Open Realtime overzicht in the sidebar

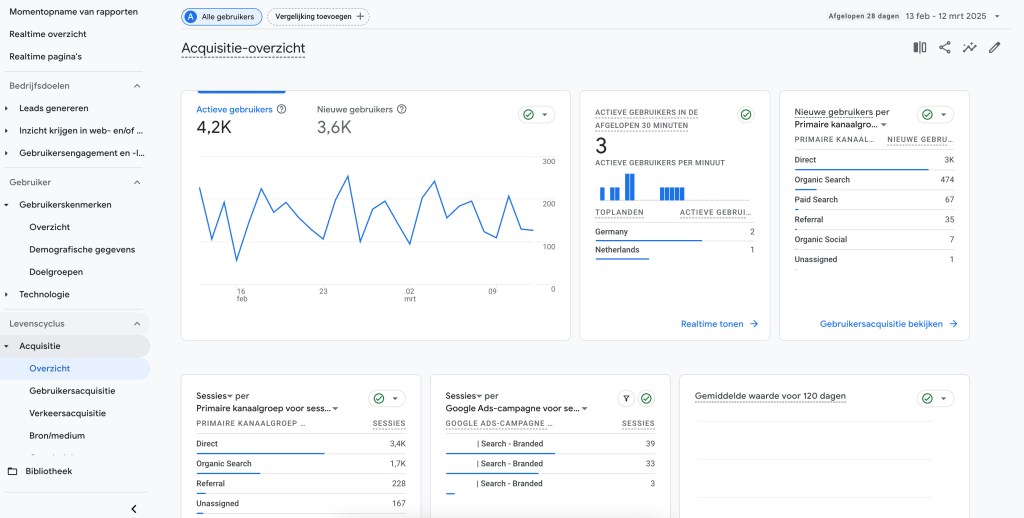click(x=48, y=34)
